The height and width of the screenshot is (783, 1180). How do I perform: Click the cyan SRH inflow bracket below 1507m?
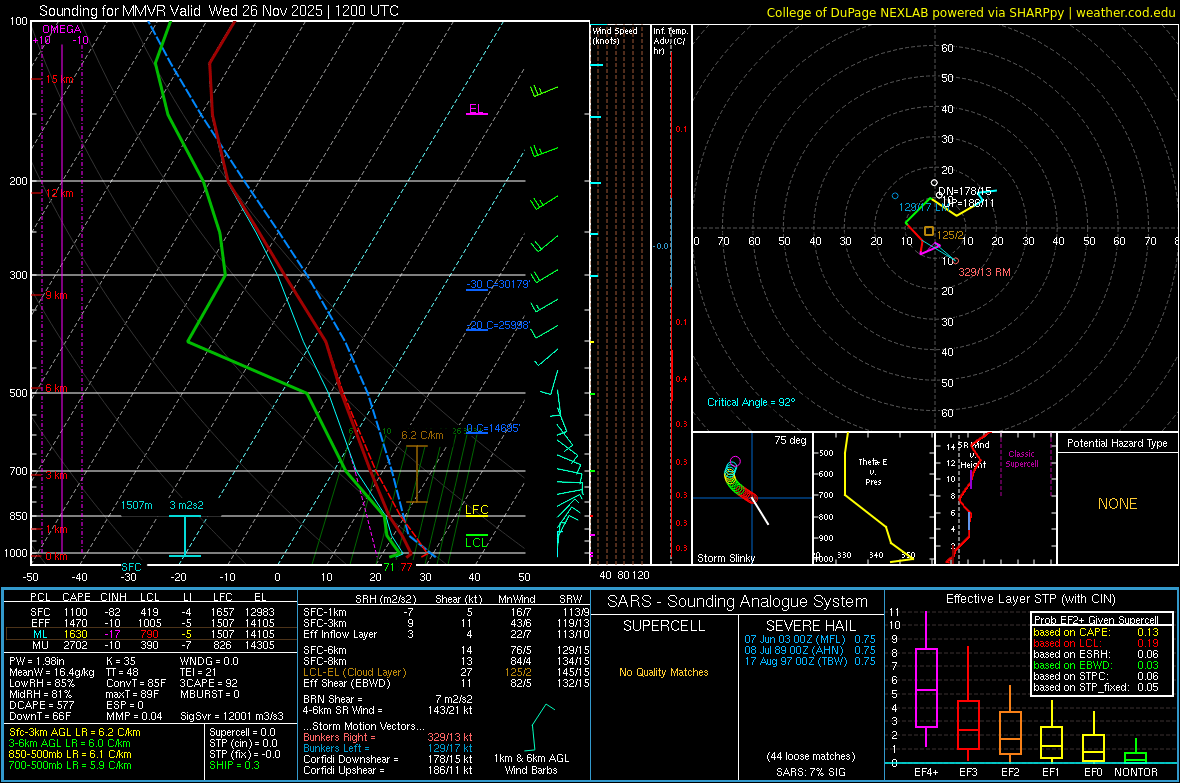pos(184,535)
